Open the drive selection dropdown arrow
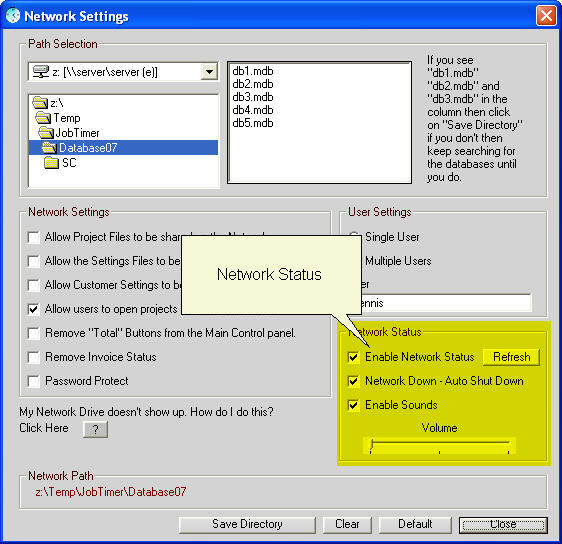 pos(209,72)
